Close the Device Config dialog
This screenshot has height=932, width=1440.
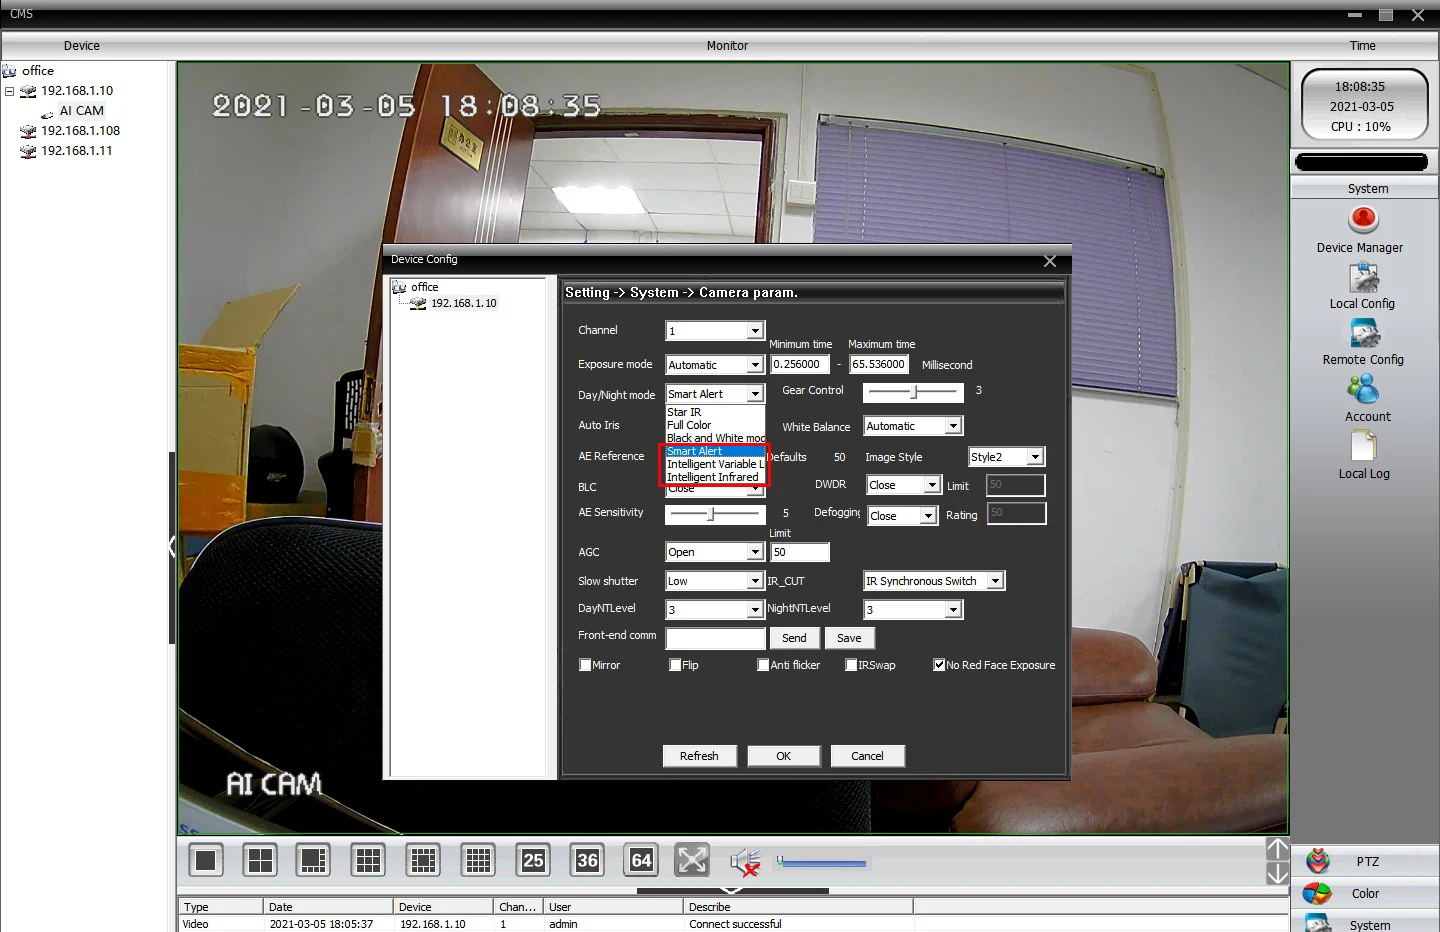1050,261
